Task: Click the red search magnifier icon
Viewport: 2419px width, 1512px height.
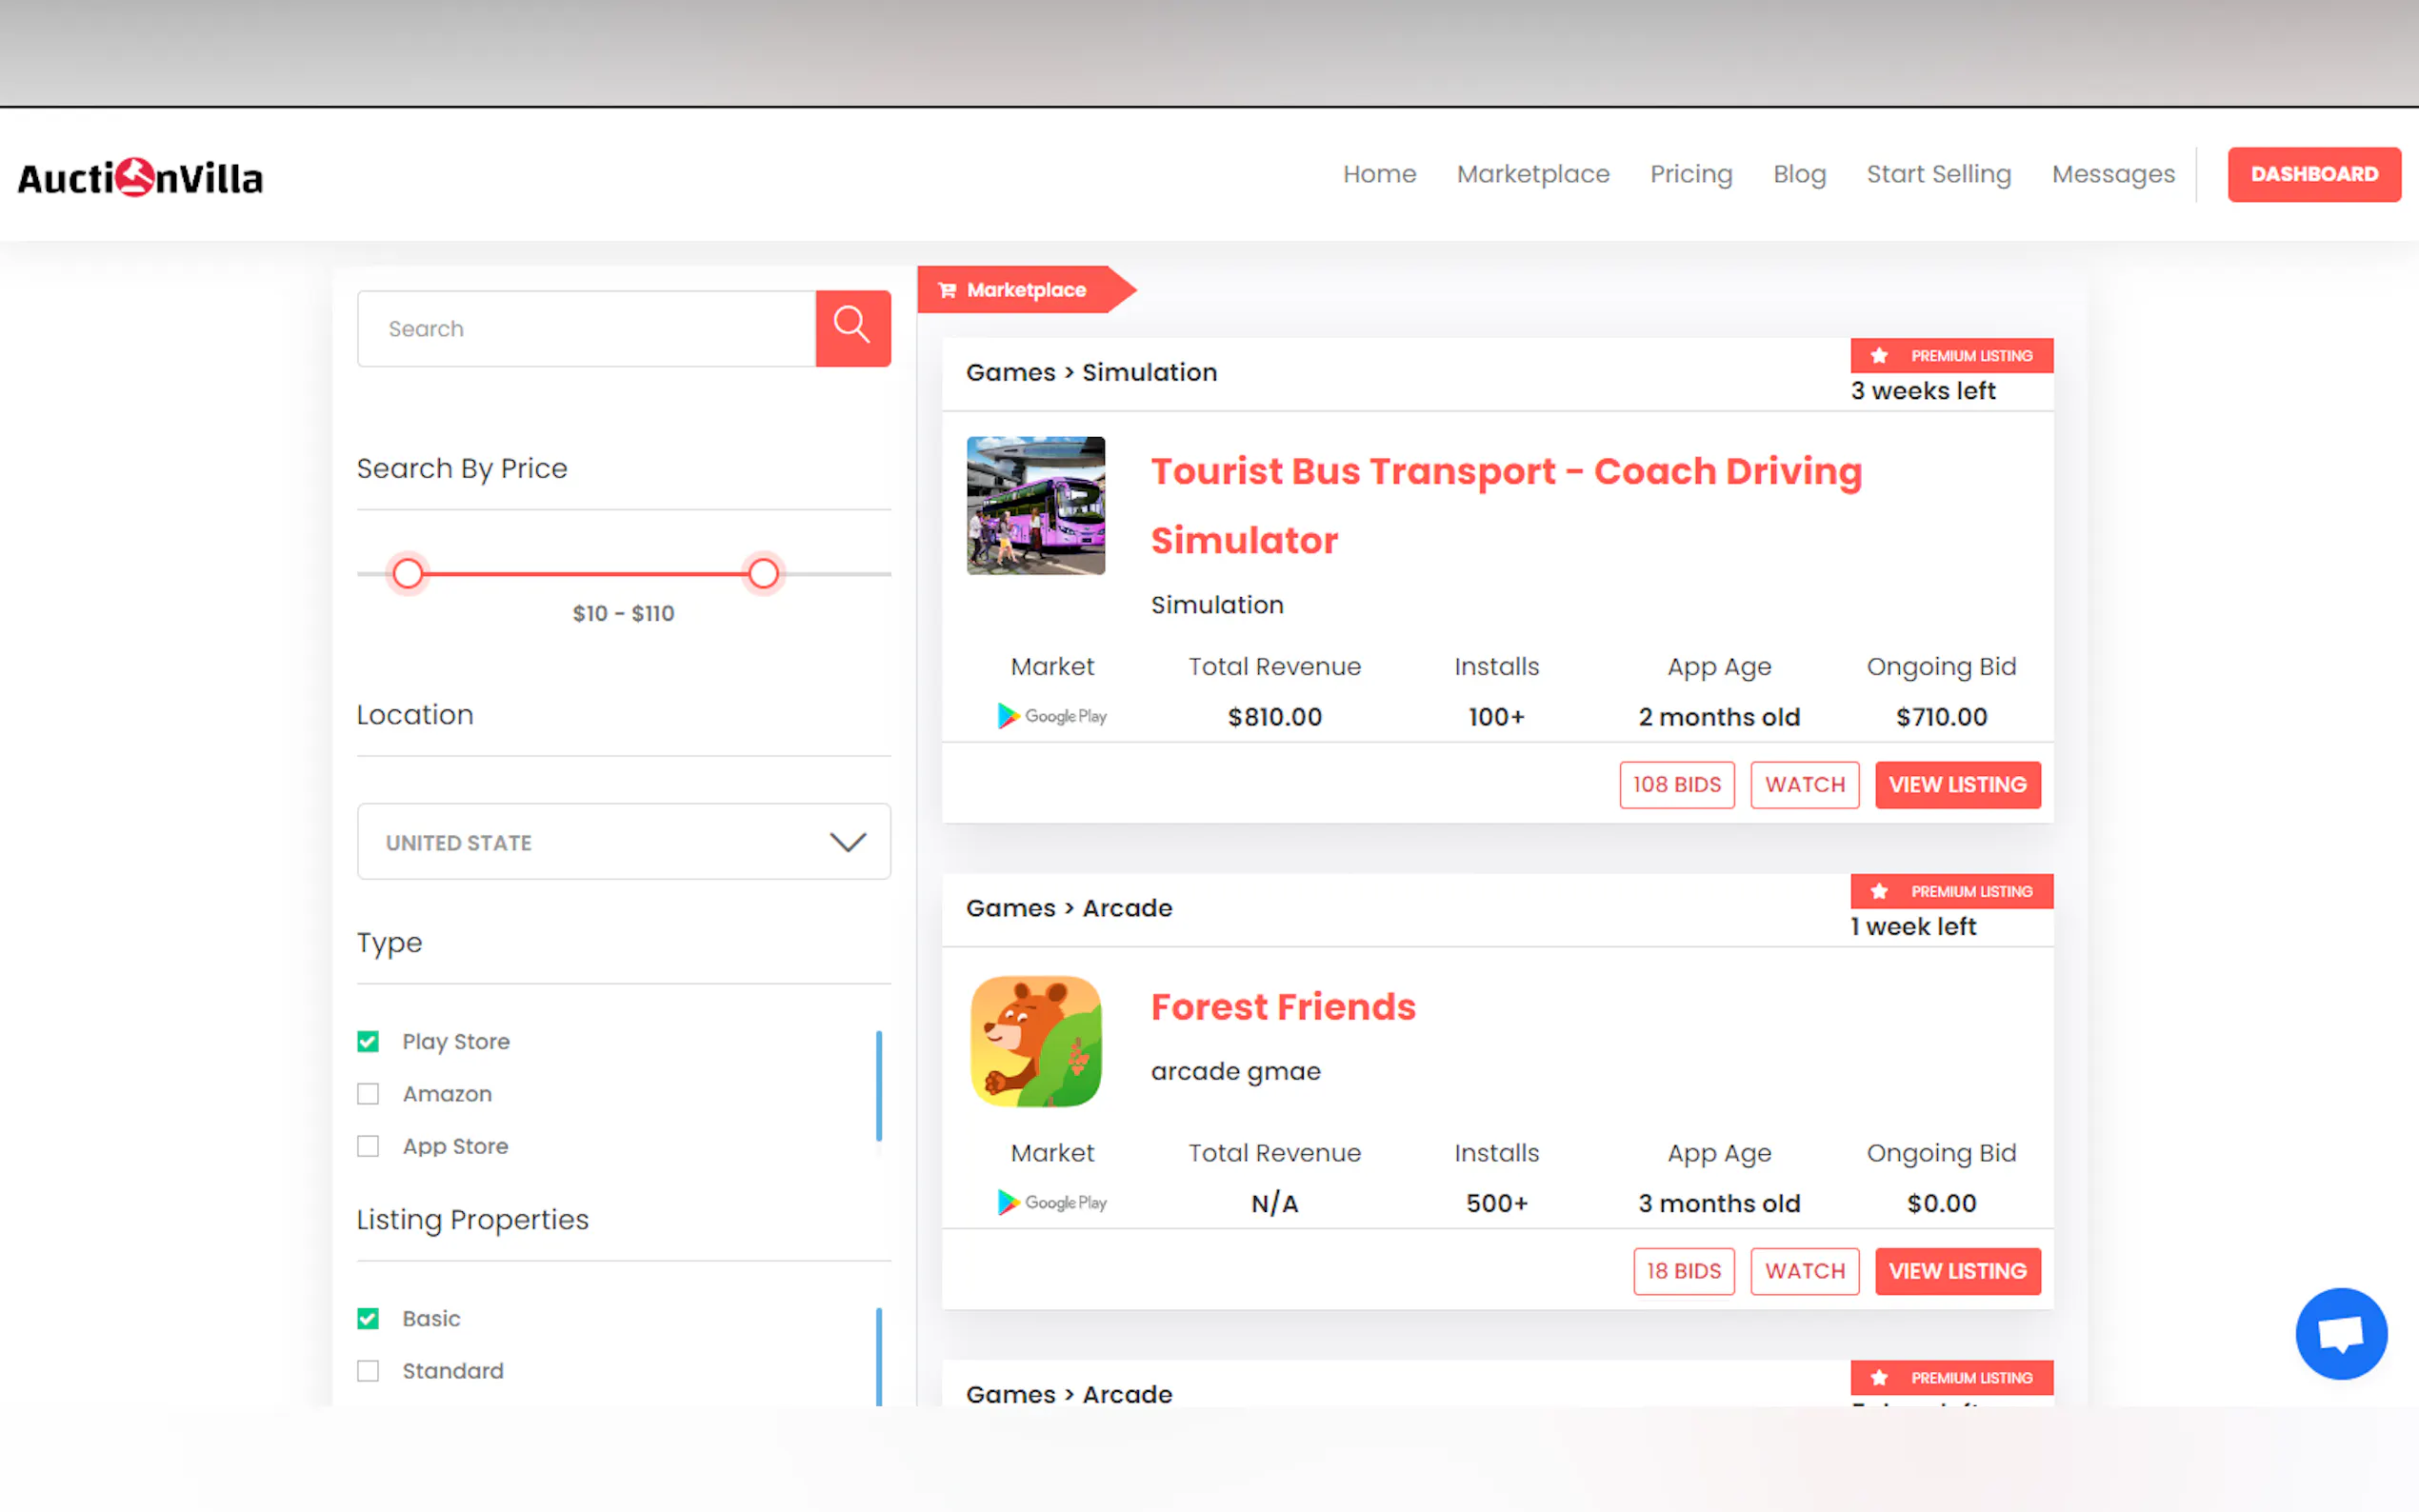Action: click(x=852, y=328)
